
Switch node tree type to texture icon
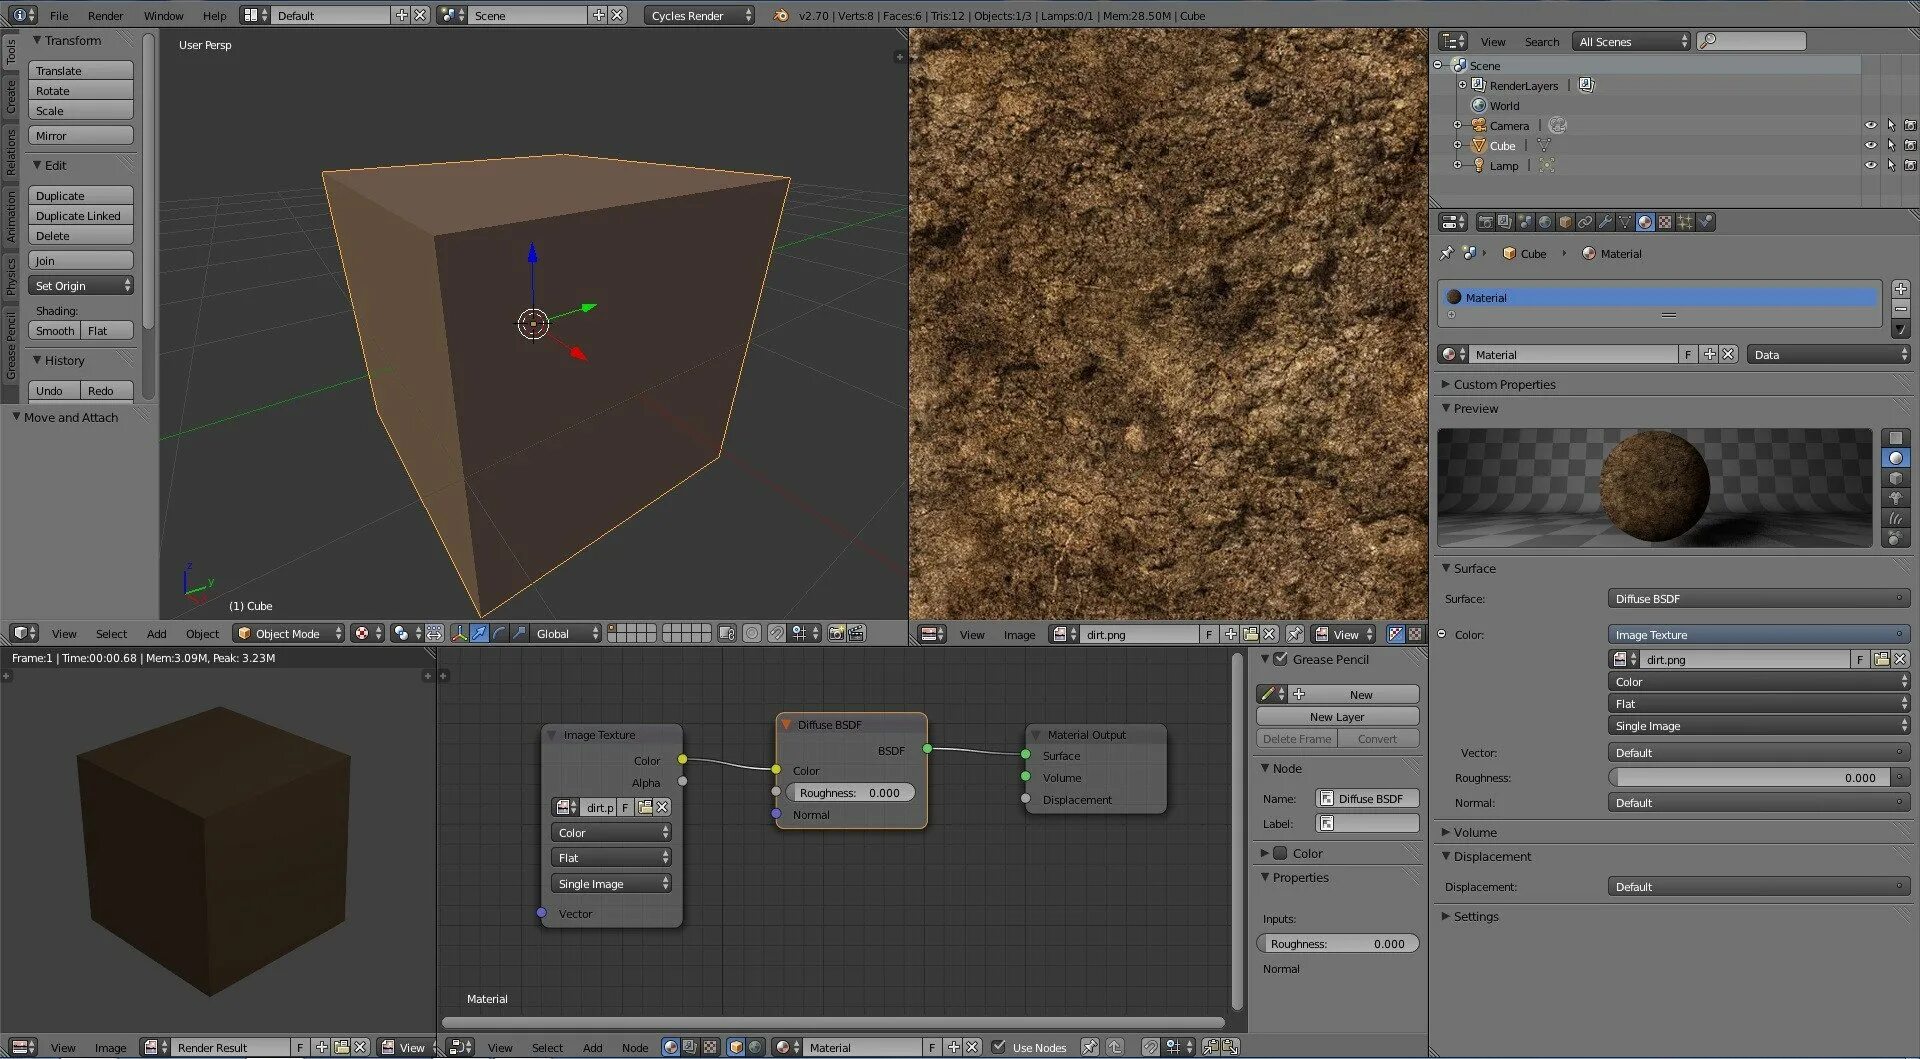[x=710, y=1047]
